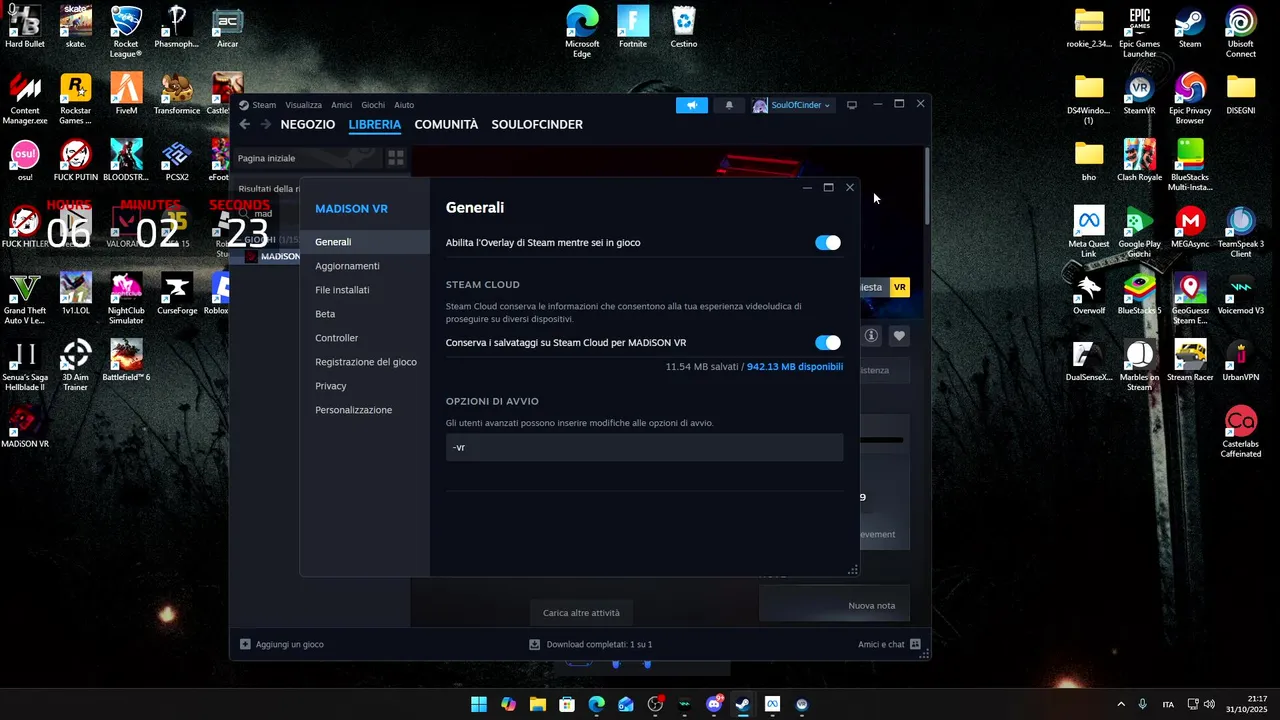Viewport: 1280px width, 720px height.
Task: Open the Visualizza menu
Action: point(304,105)
